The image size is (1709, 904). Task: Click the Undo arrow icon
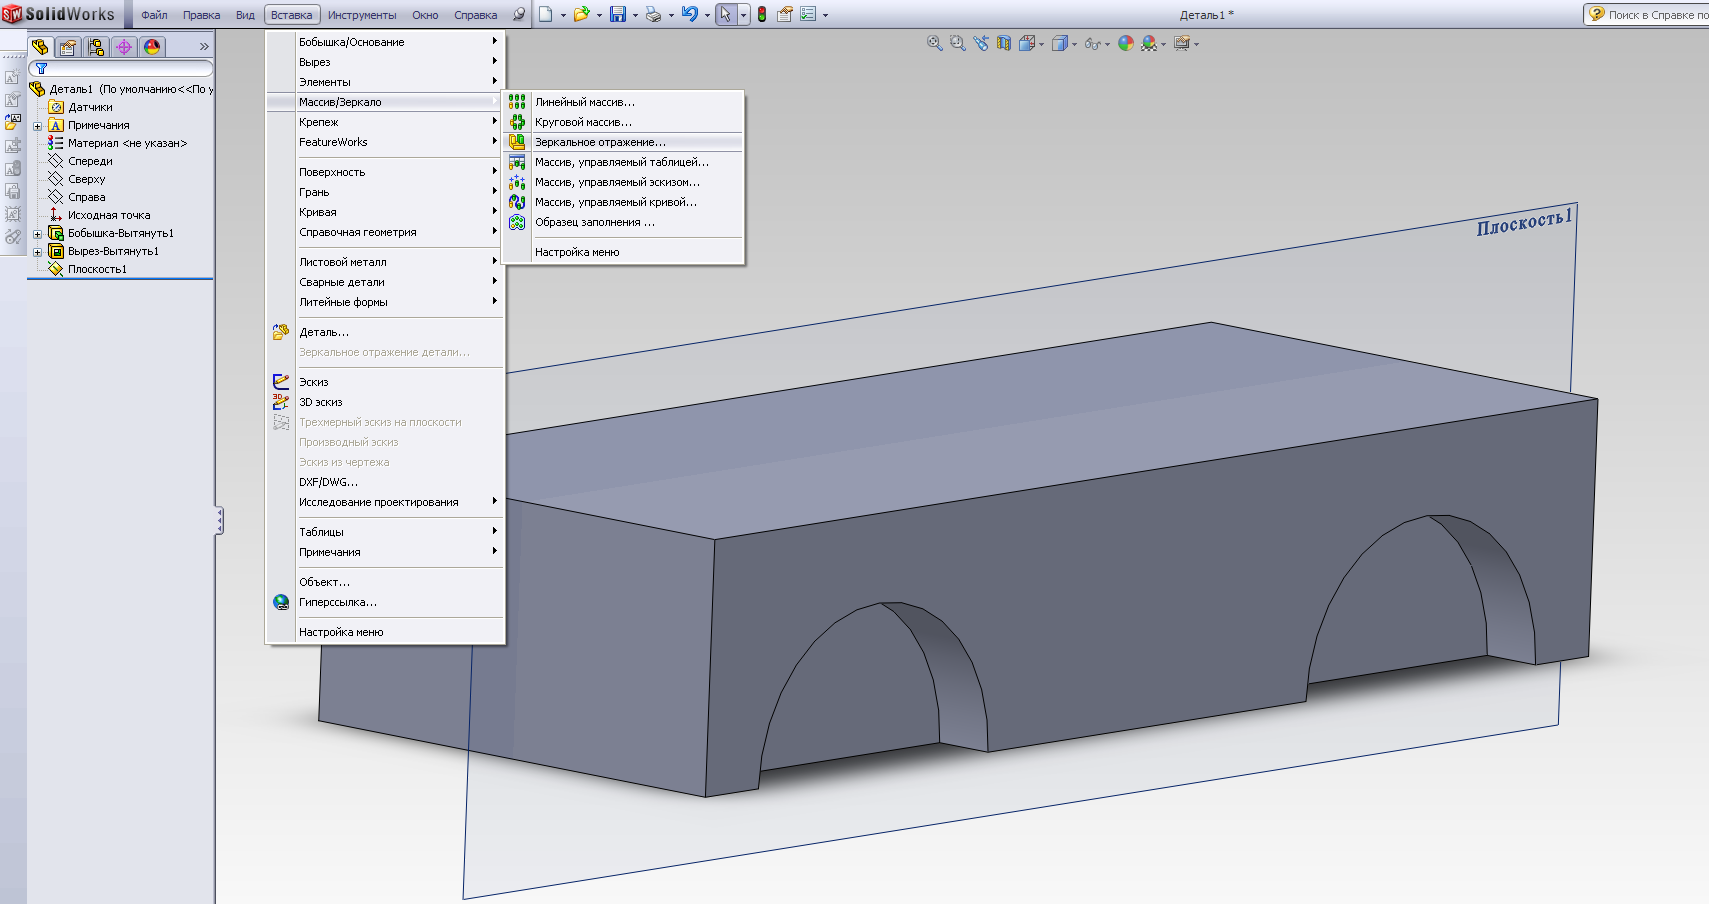tap(689, 15)
